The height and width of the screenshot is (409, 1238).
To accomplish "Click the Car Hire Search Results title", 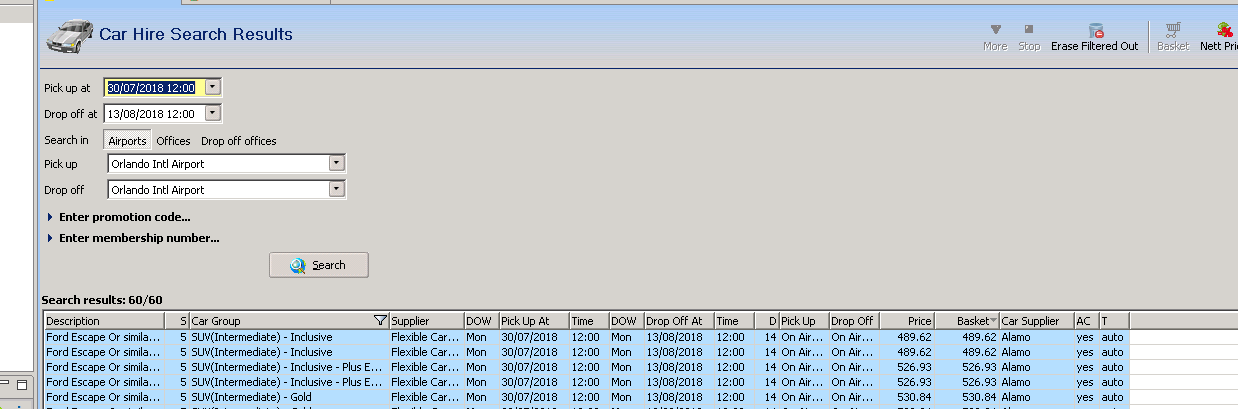I will click(196, 34).
